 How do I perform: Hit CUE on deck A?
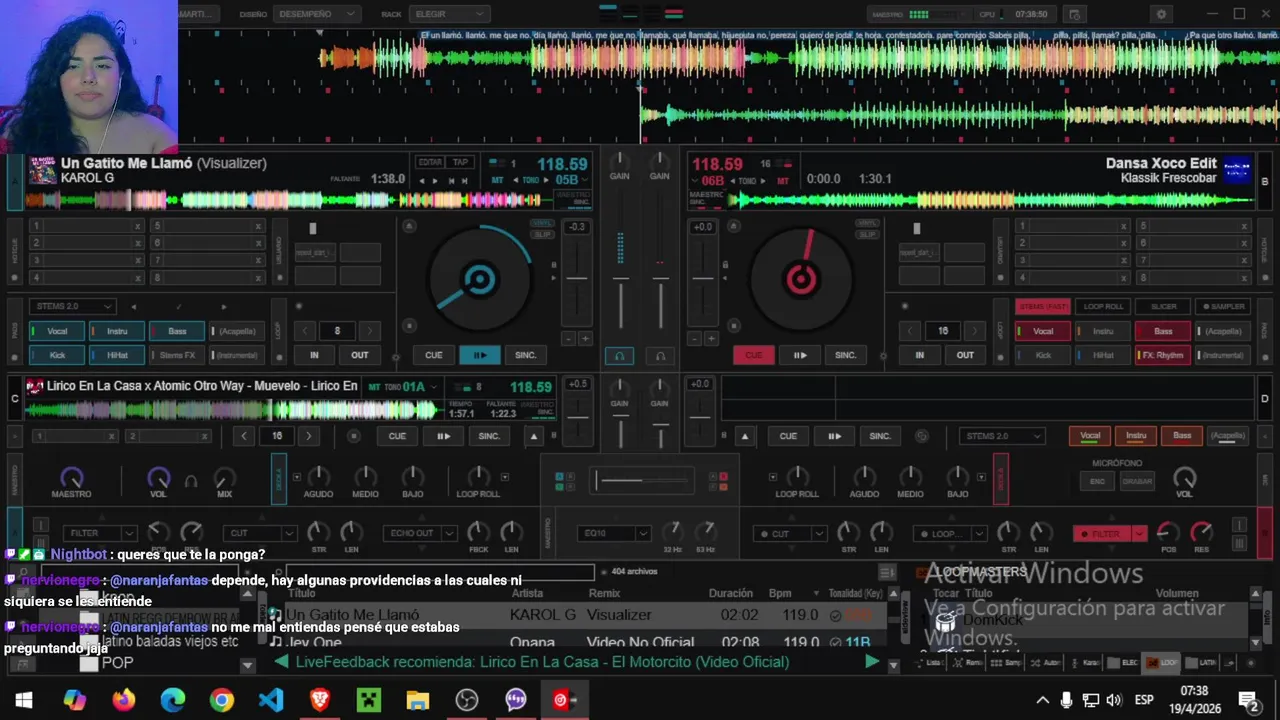[x=433, y=355]
